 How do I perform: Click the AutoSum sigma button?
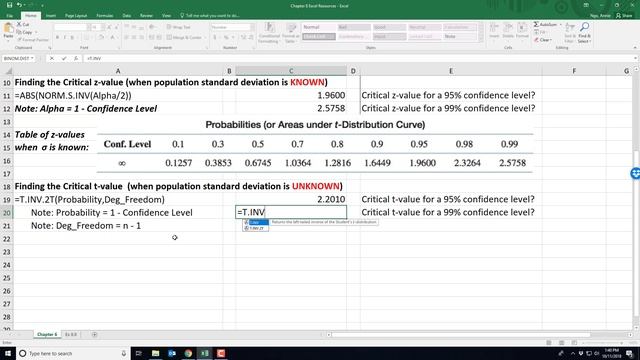coord(545,24)
